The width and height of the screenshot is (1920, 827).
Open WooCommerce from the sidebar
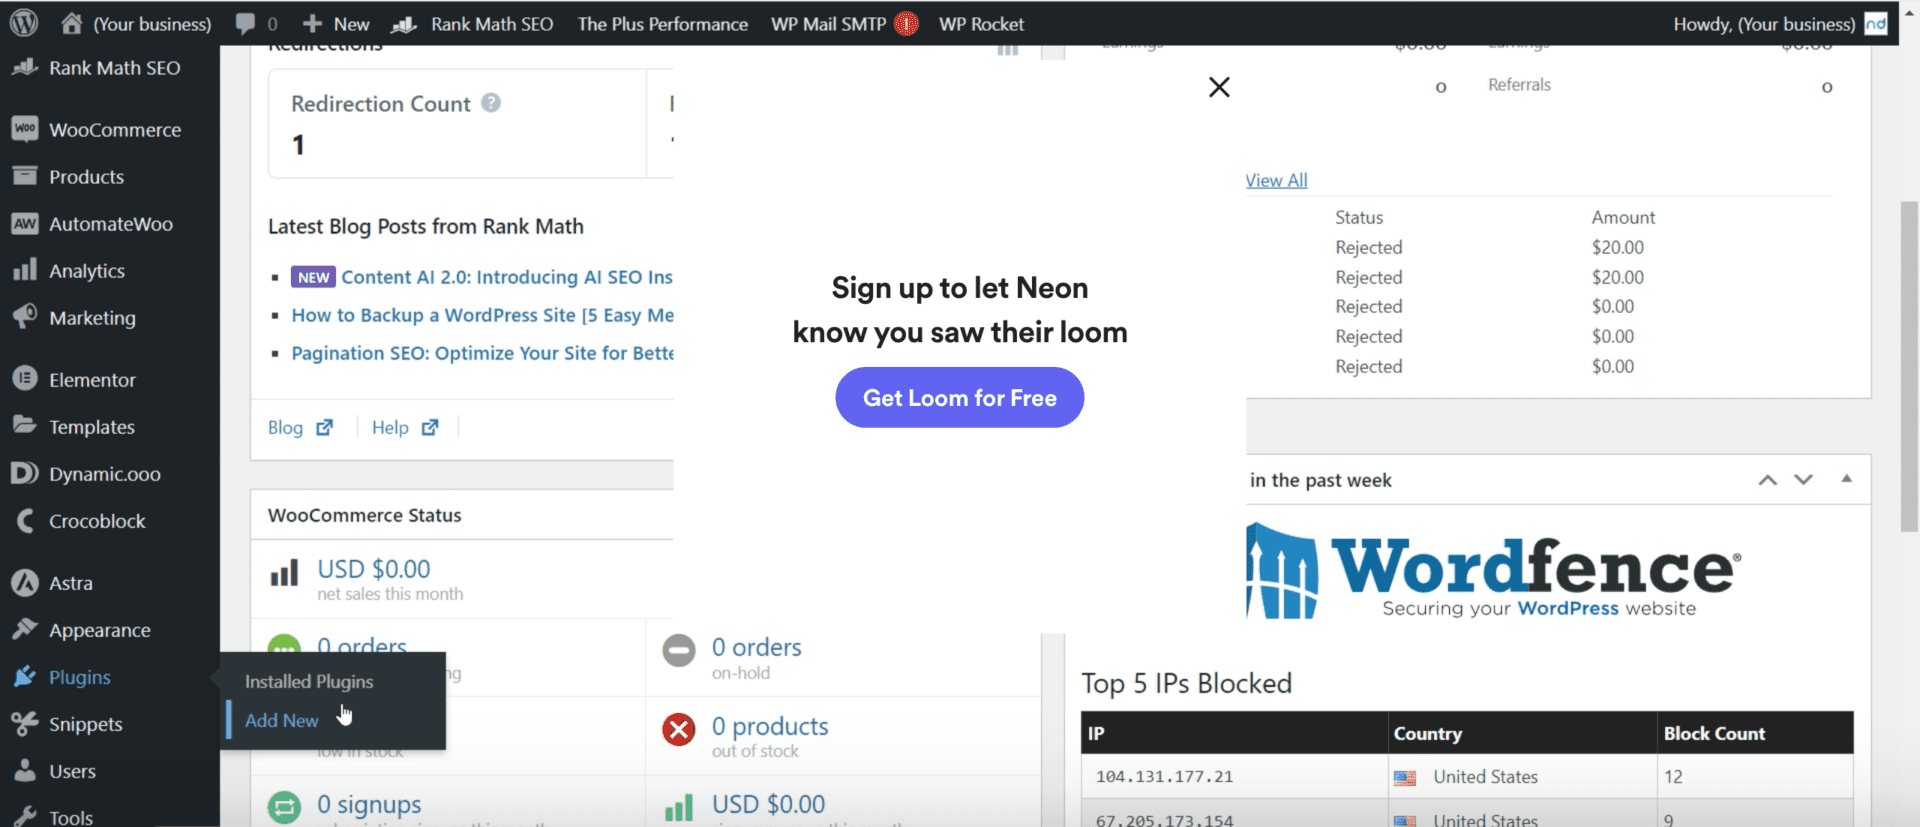(114, 130)
